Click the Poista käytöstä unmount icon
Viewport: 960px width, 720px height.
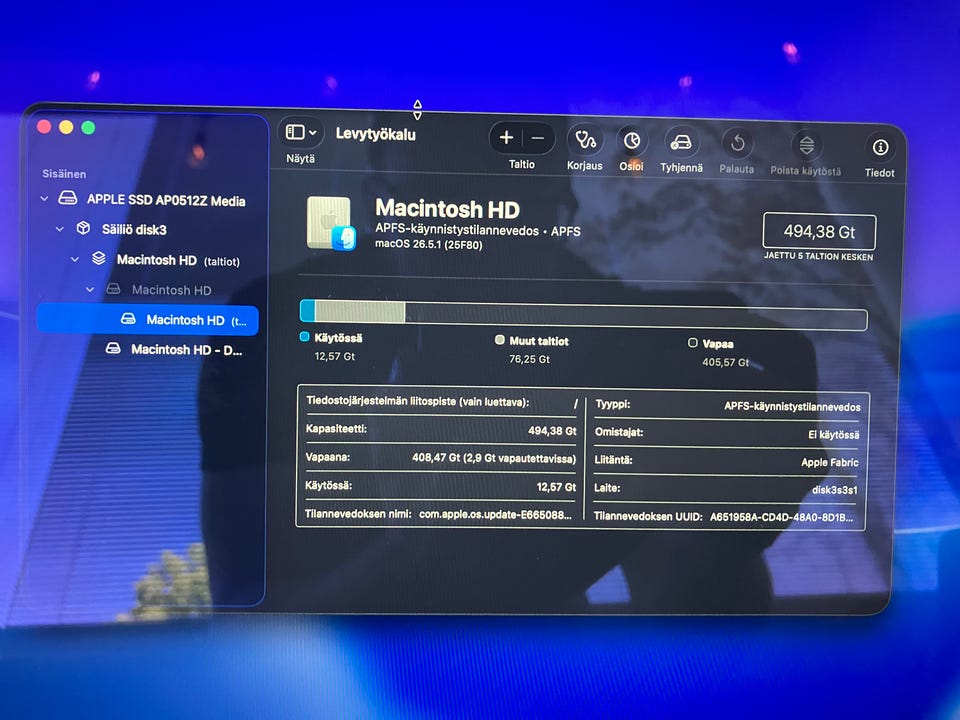point(806,146)
